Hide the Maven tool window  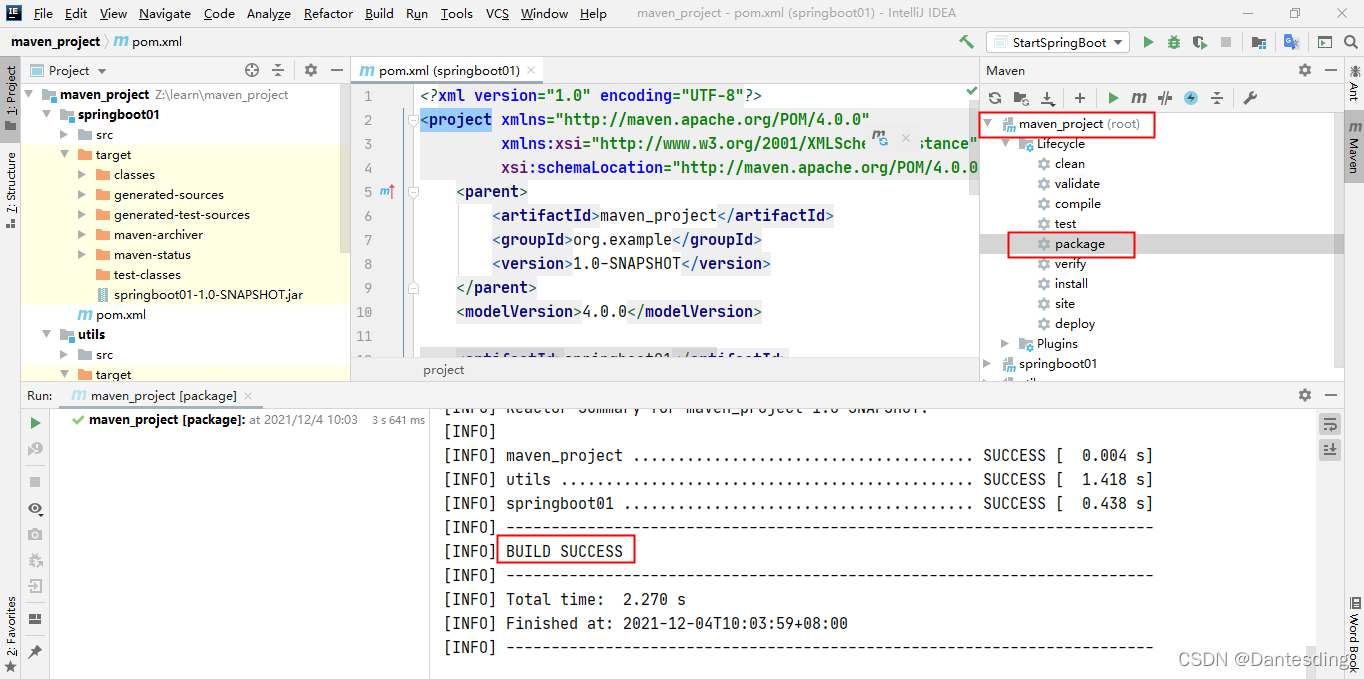pyautogui.click(x=1330, y=70)
